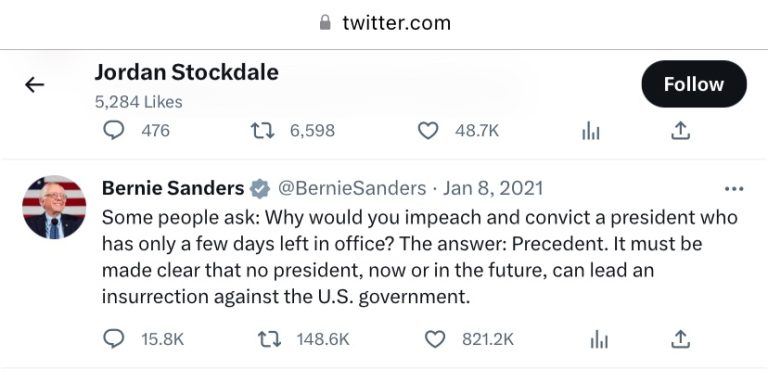Open Bernie Sanders' profile picture

pos(54,207)
